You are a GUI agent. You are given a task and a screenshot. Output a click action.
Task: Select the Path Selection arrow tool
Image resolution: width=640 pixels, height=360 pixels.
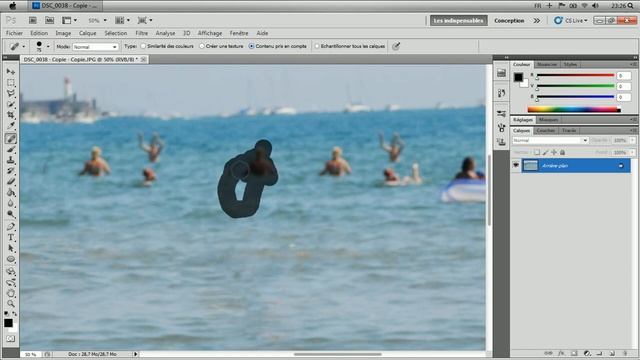coord(11,249)
